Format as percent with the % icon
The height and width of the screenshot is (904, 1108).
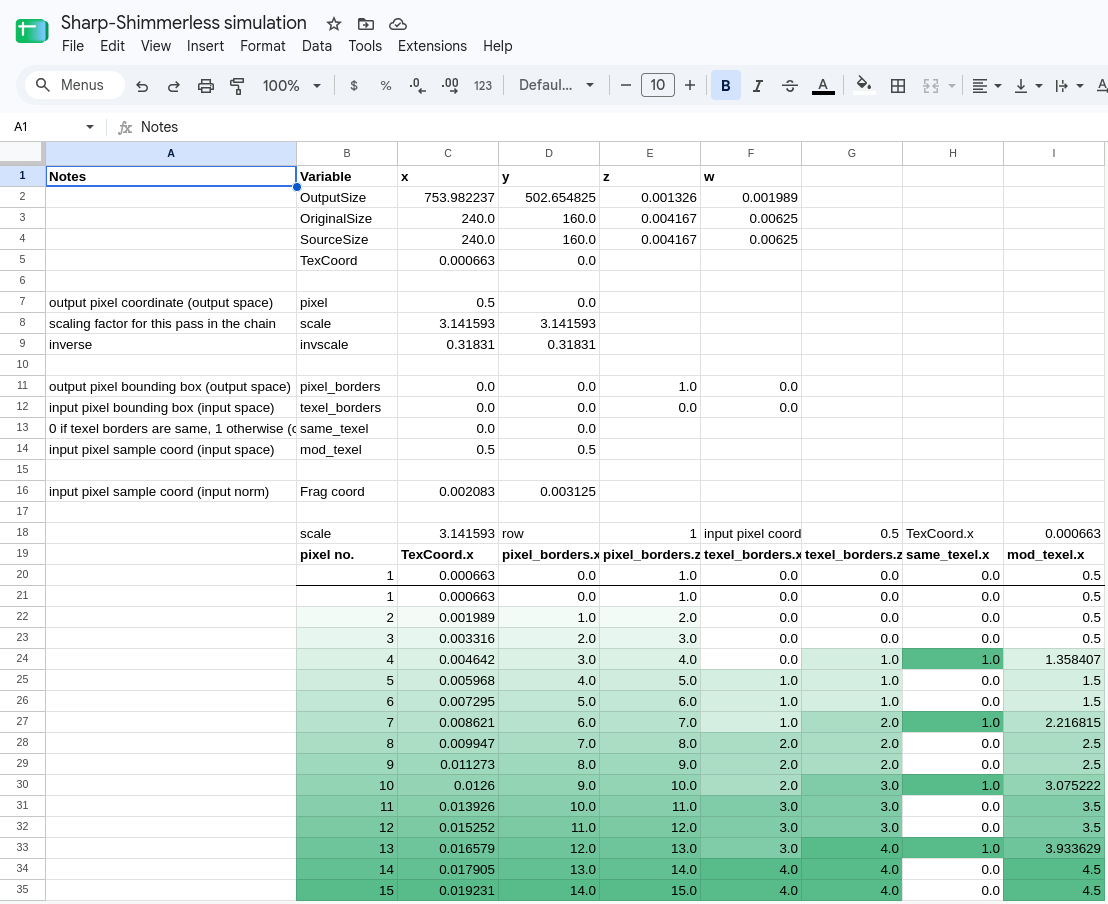click(386, 86)
